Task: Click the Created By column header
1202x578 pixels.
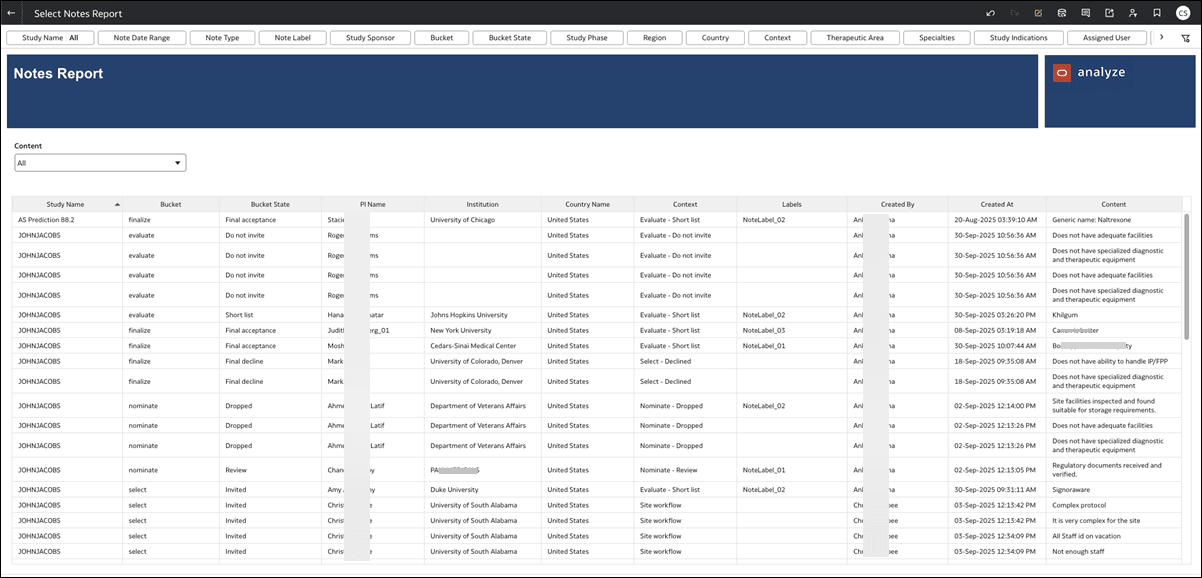Action: (897, 204)
